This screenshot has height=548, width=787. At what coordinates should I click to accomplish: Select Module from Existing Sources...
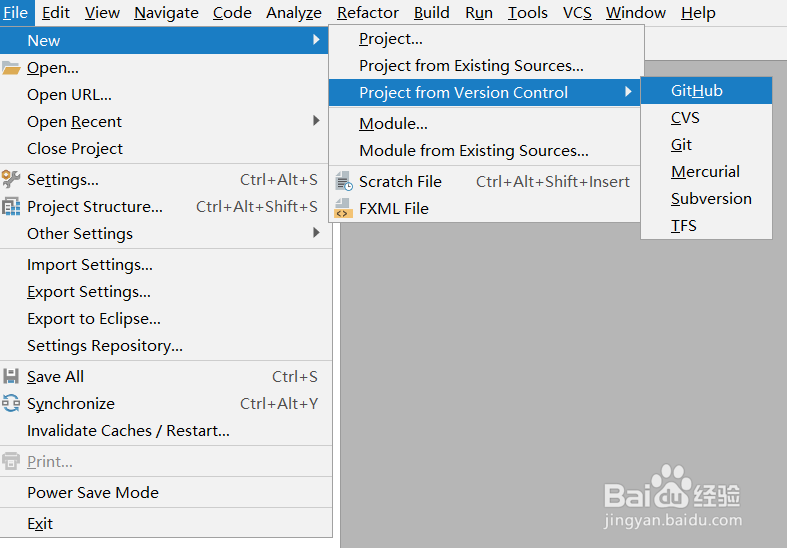(x=484, y=151)
